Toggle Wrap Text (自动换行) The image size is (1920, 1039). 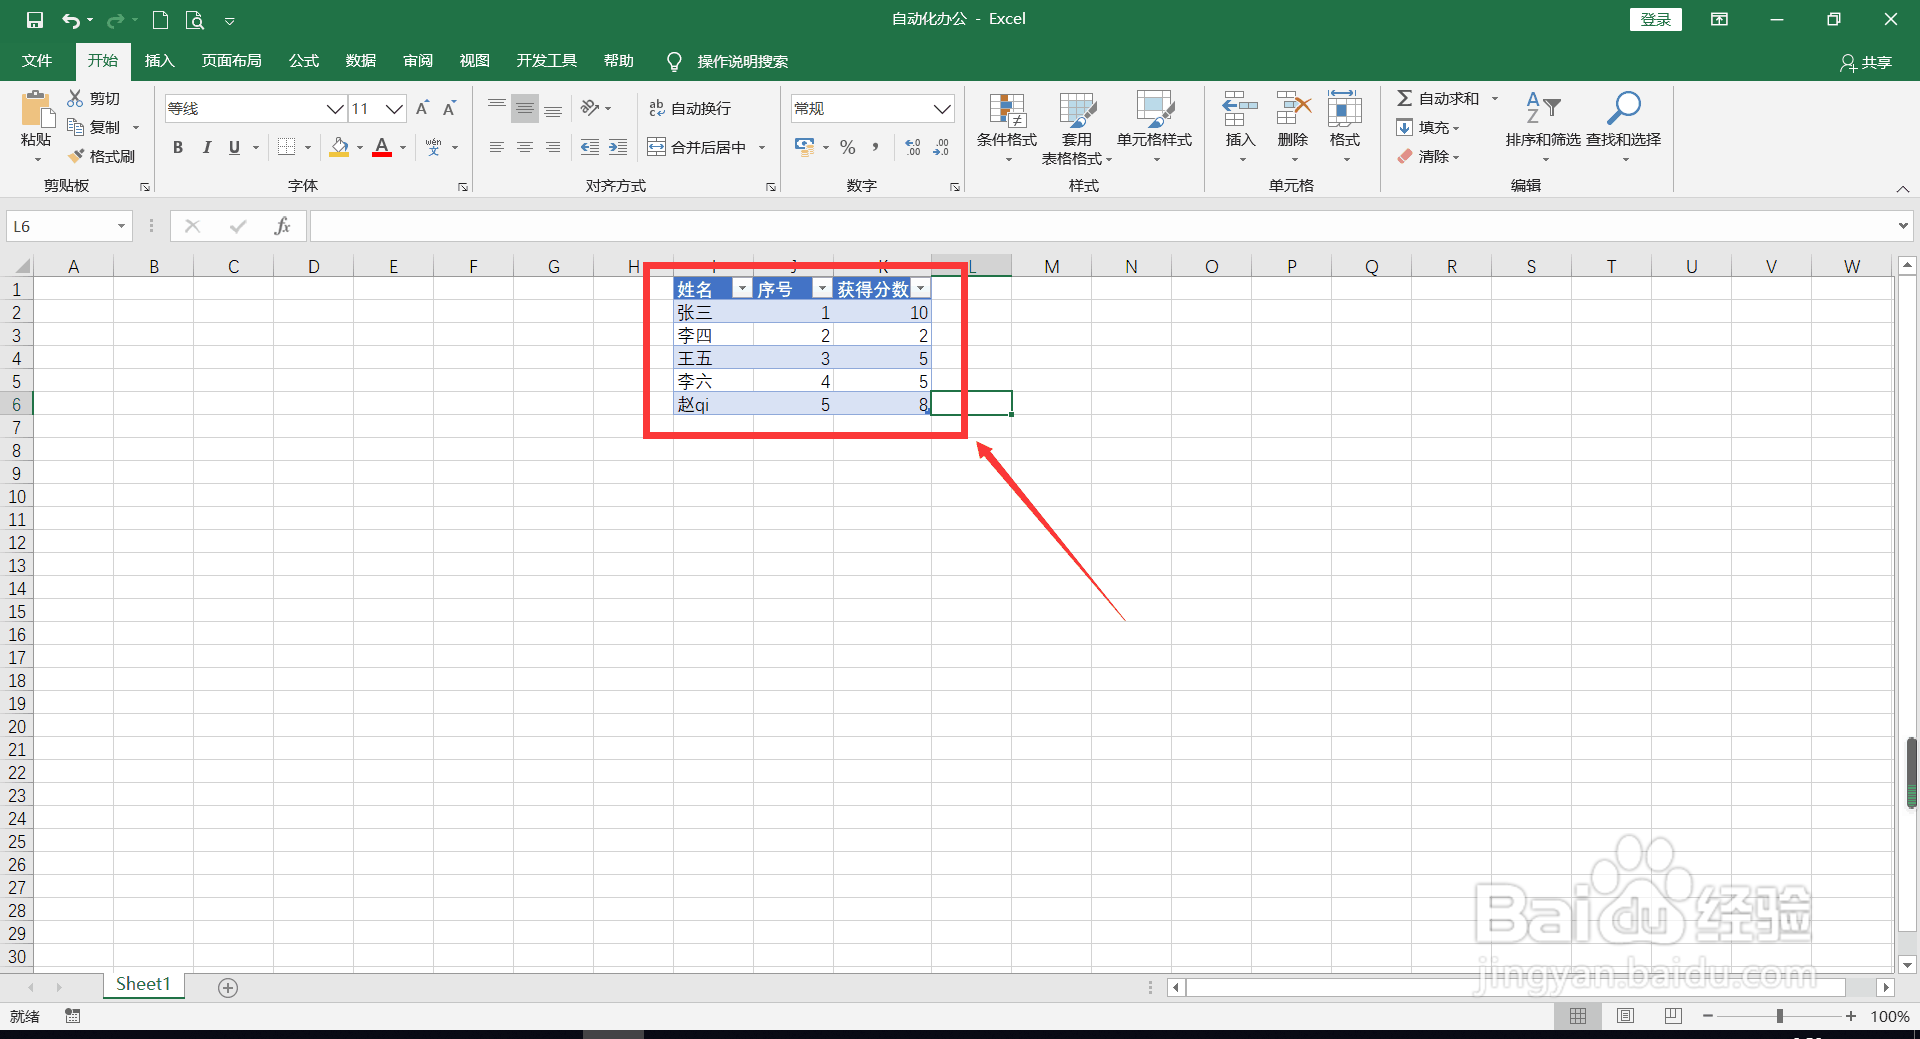(x=690, y=108)
